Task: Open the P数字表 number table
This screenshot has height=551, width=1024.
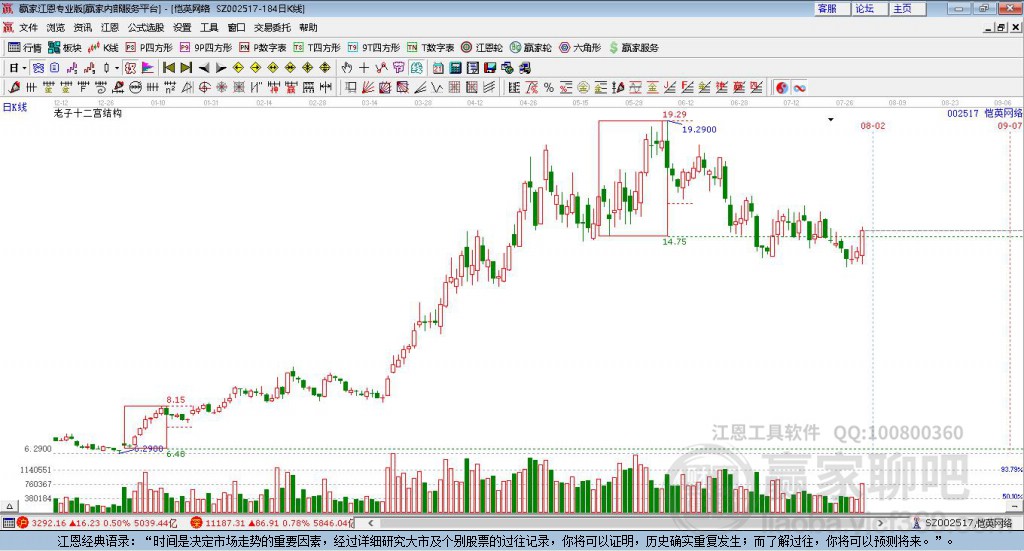Action: [263, 48]
